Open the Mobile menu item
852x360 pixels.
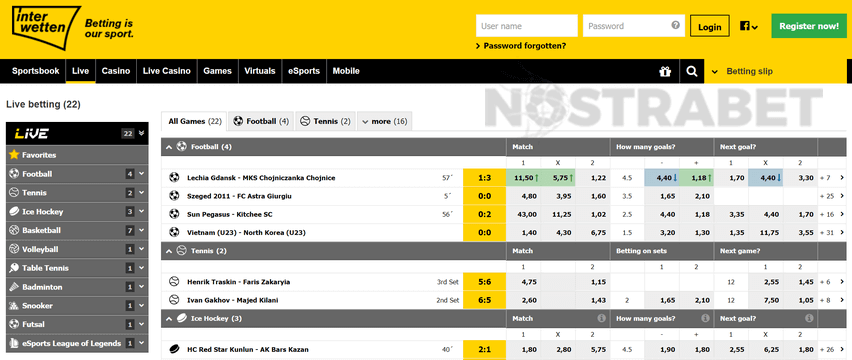tap(346, 71)
